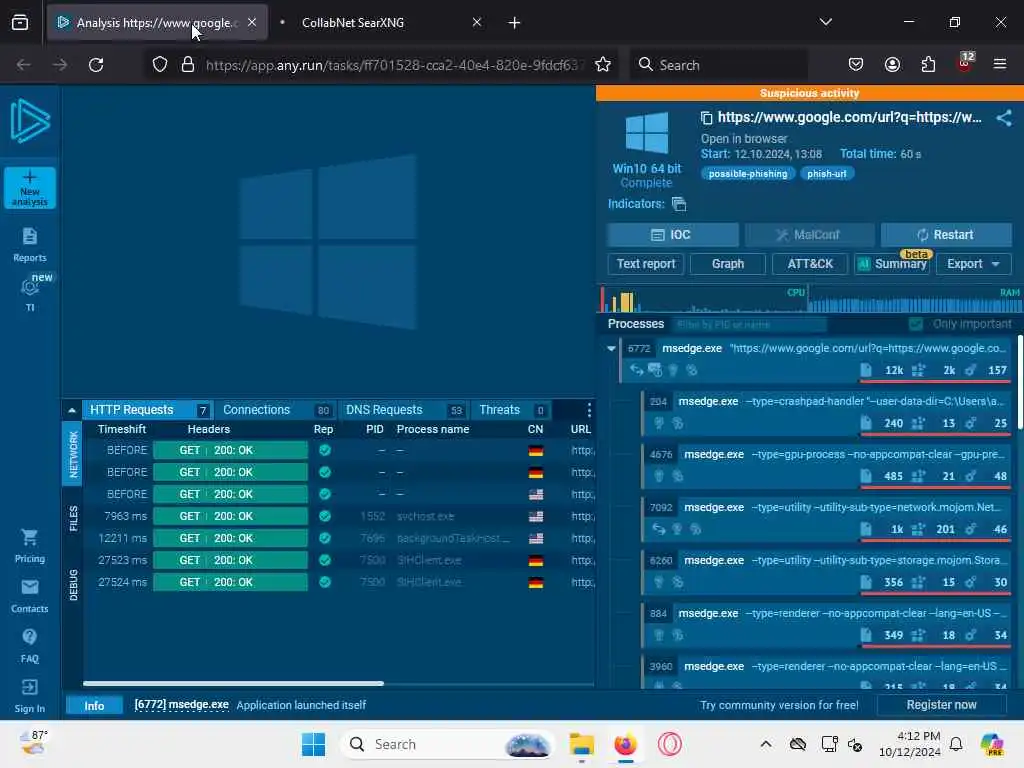The width and height of the screenshot is (1024, 768).
Task: Click the possible-phishing tag
Action: (748, 174)
